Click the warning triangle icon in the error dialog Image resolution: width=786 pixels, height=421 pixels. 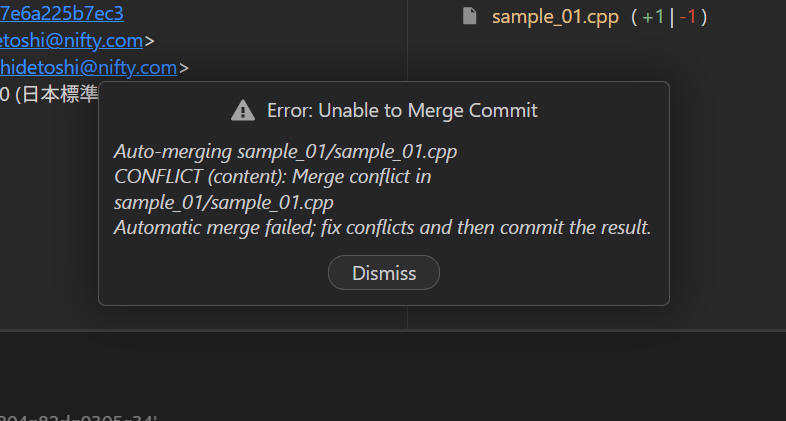click(242, 110)
